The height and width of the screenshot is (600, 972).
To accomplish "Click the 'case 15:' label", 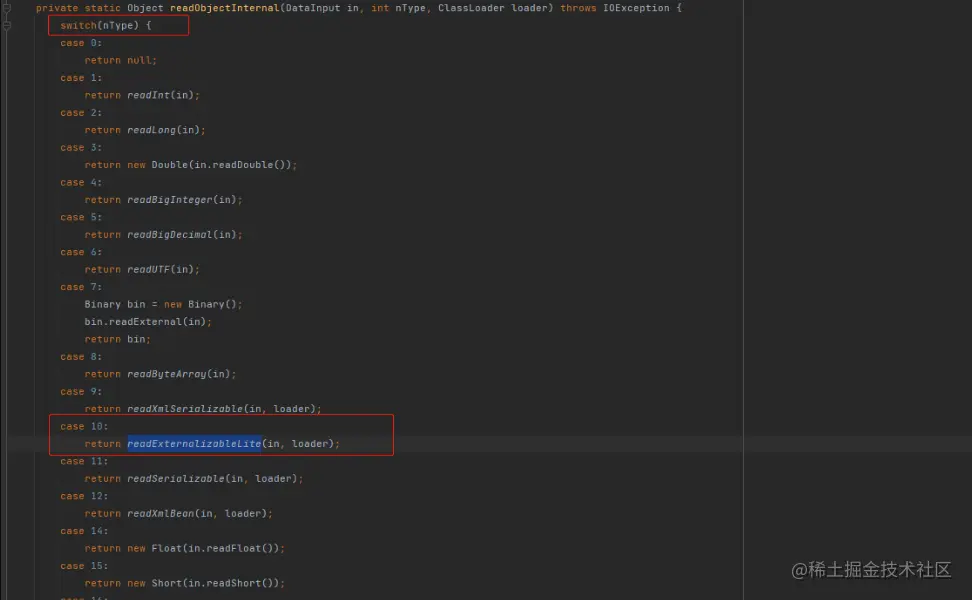I will [84, 566].
